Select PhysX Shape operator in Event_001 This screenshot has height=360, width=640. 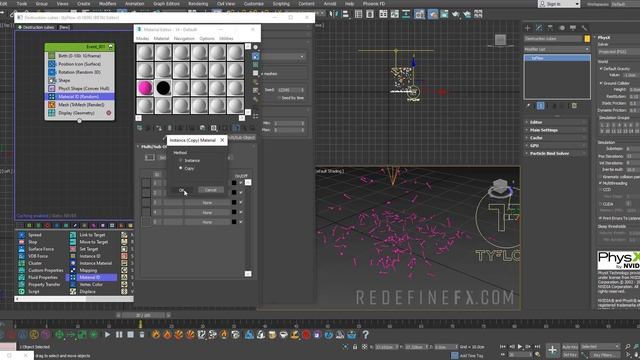(x=80, y=89)
